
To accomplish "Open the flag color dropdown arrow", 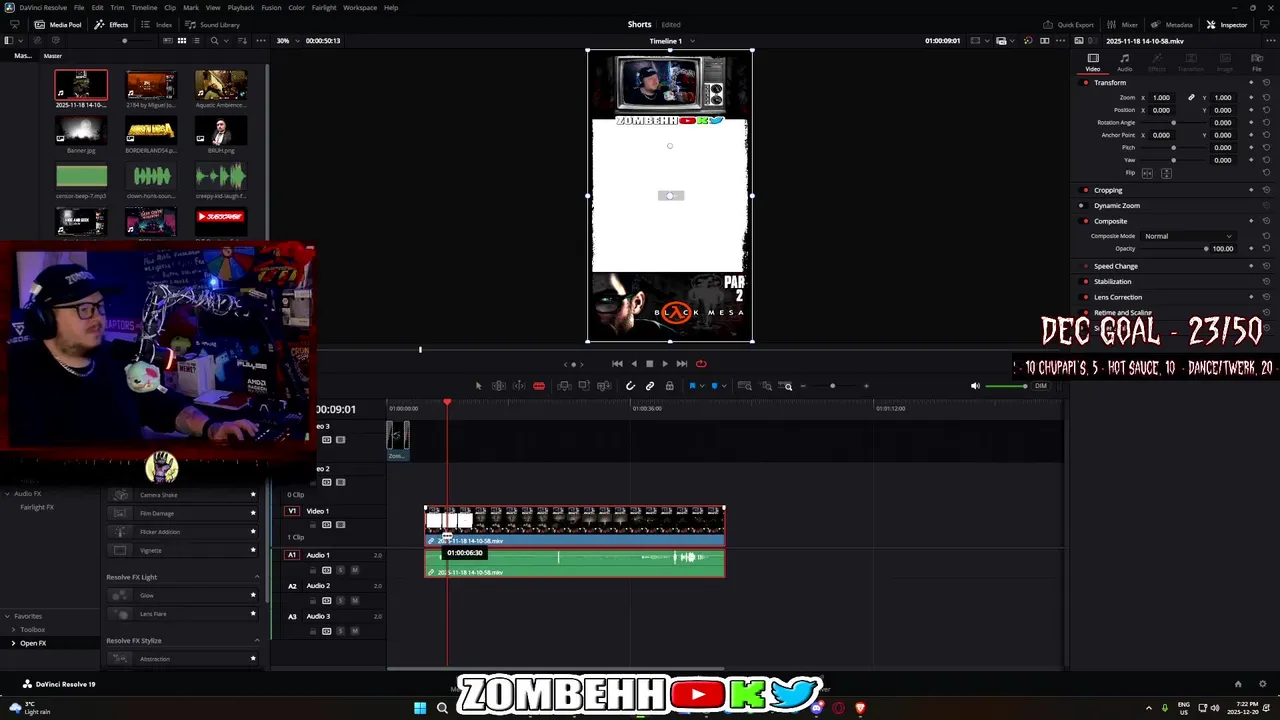I will [x=701, y=386].
